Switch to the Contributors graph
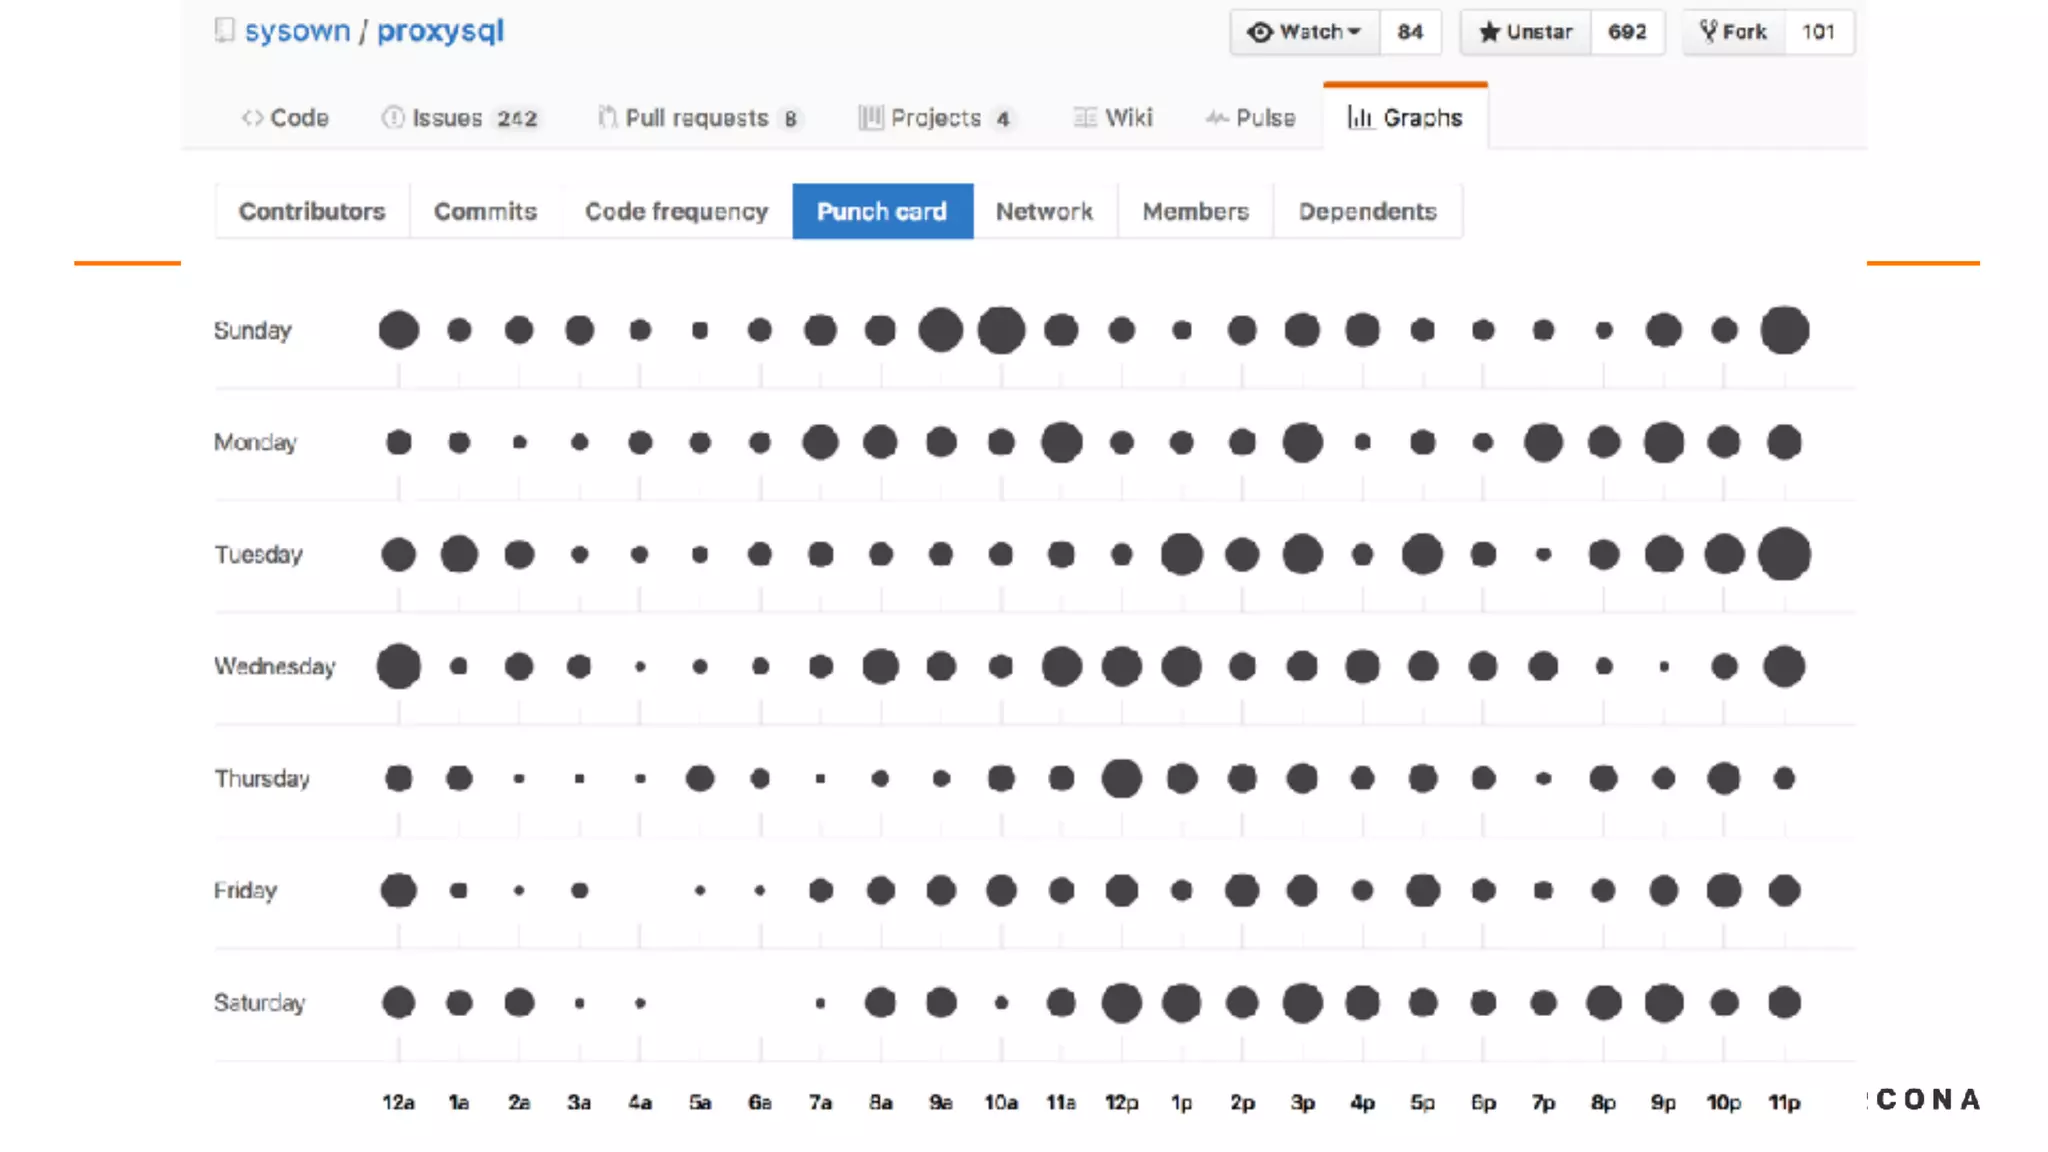Image resolution: width=2048 pixels, height=1152 pixels. (312, 211)
